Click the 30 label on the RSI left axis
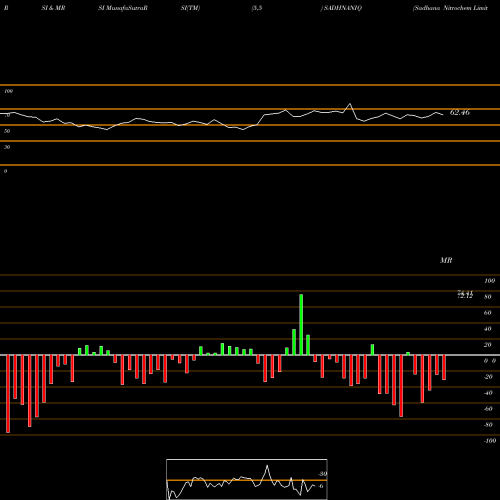The image size is (500, 500). coord(7,147)
